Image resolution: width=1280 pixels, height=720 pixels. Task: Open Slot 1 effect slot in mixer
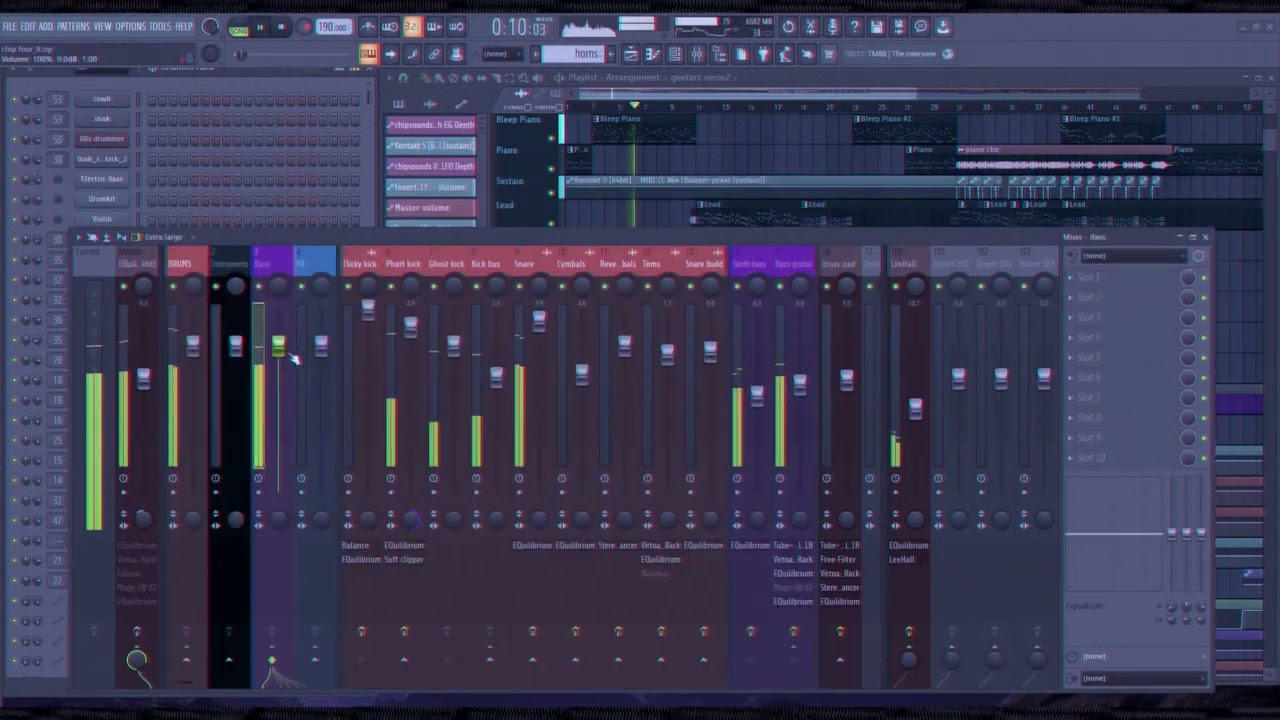pyautogui.click(x=1125, y=277)
